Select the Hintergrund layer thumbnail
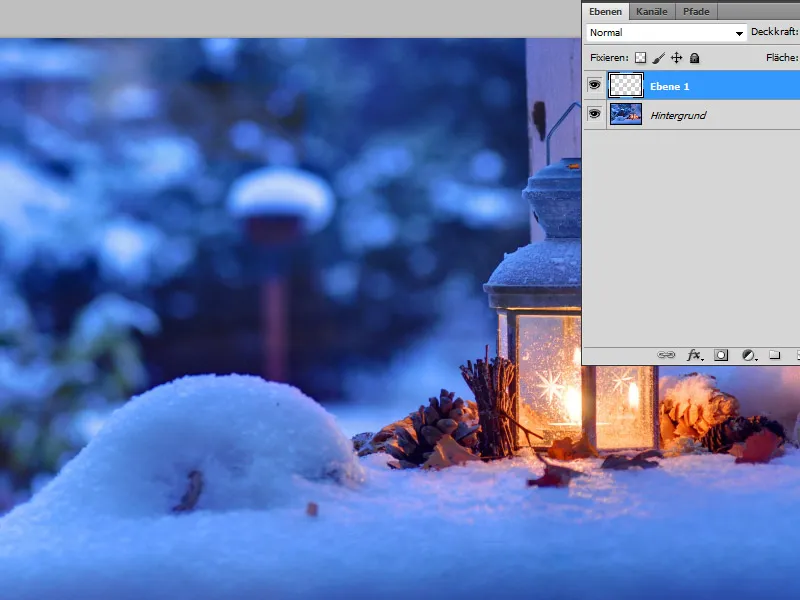 tap(626, 114)
